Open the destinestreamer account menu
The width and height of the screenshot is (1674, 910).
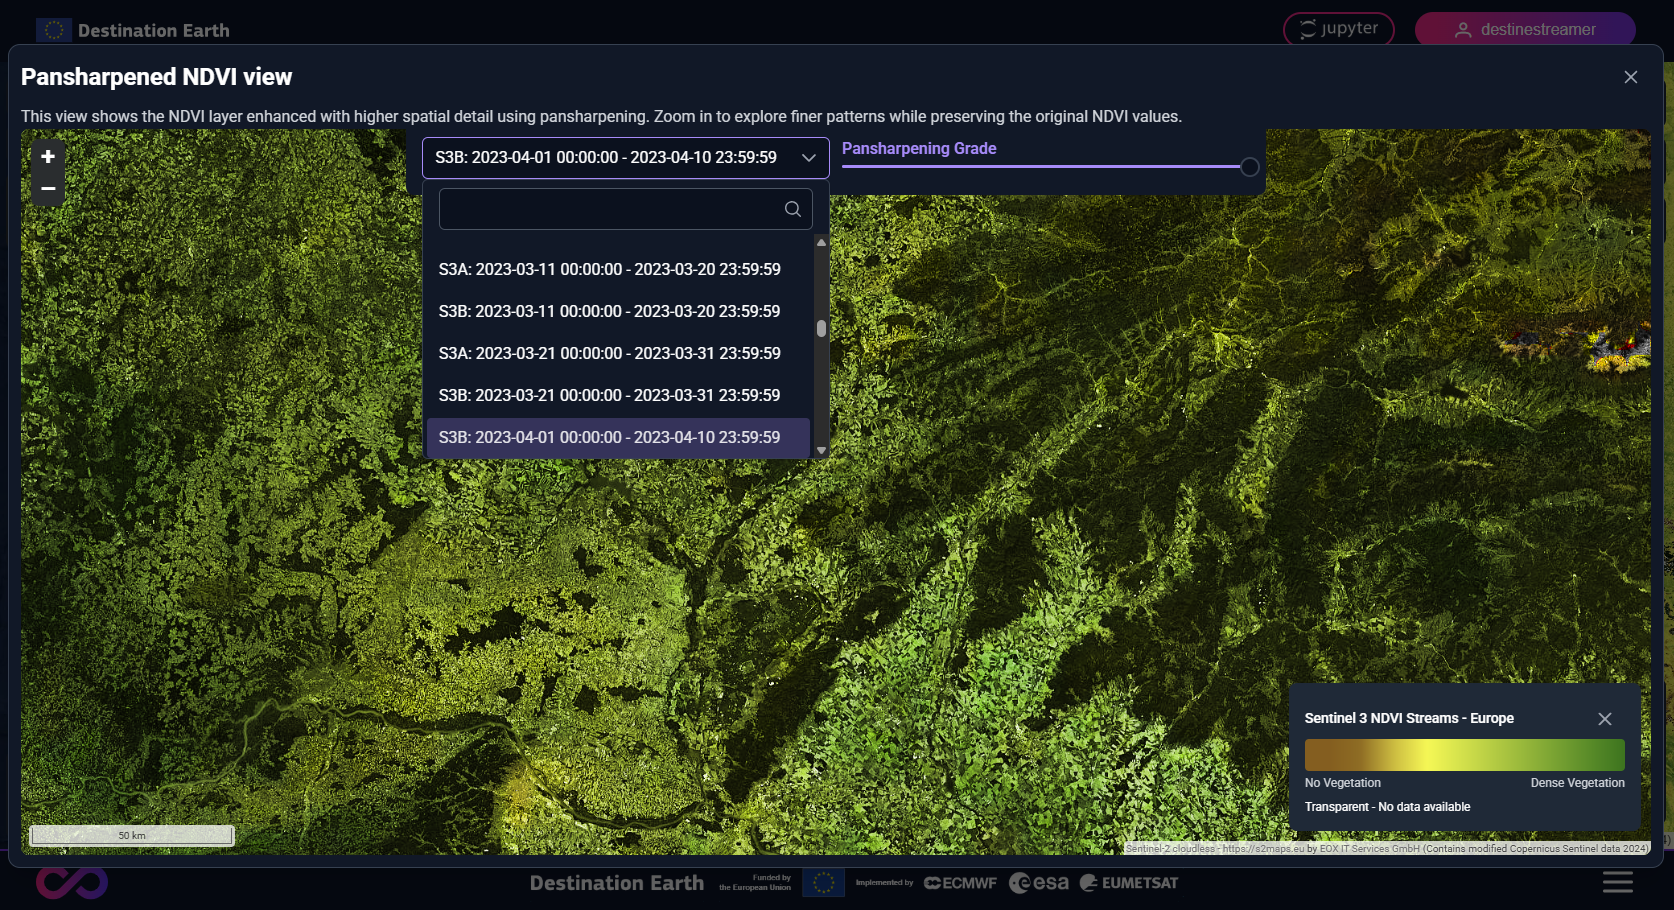(x=1525, y=29)
